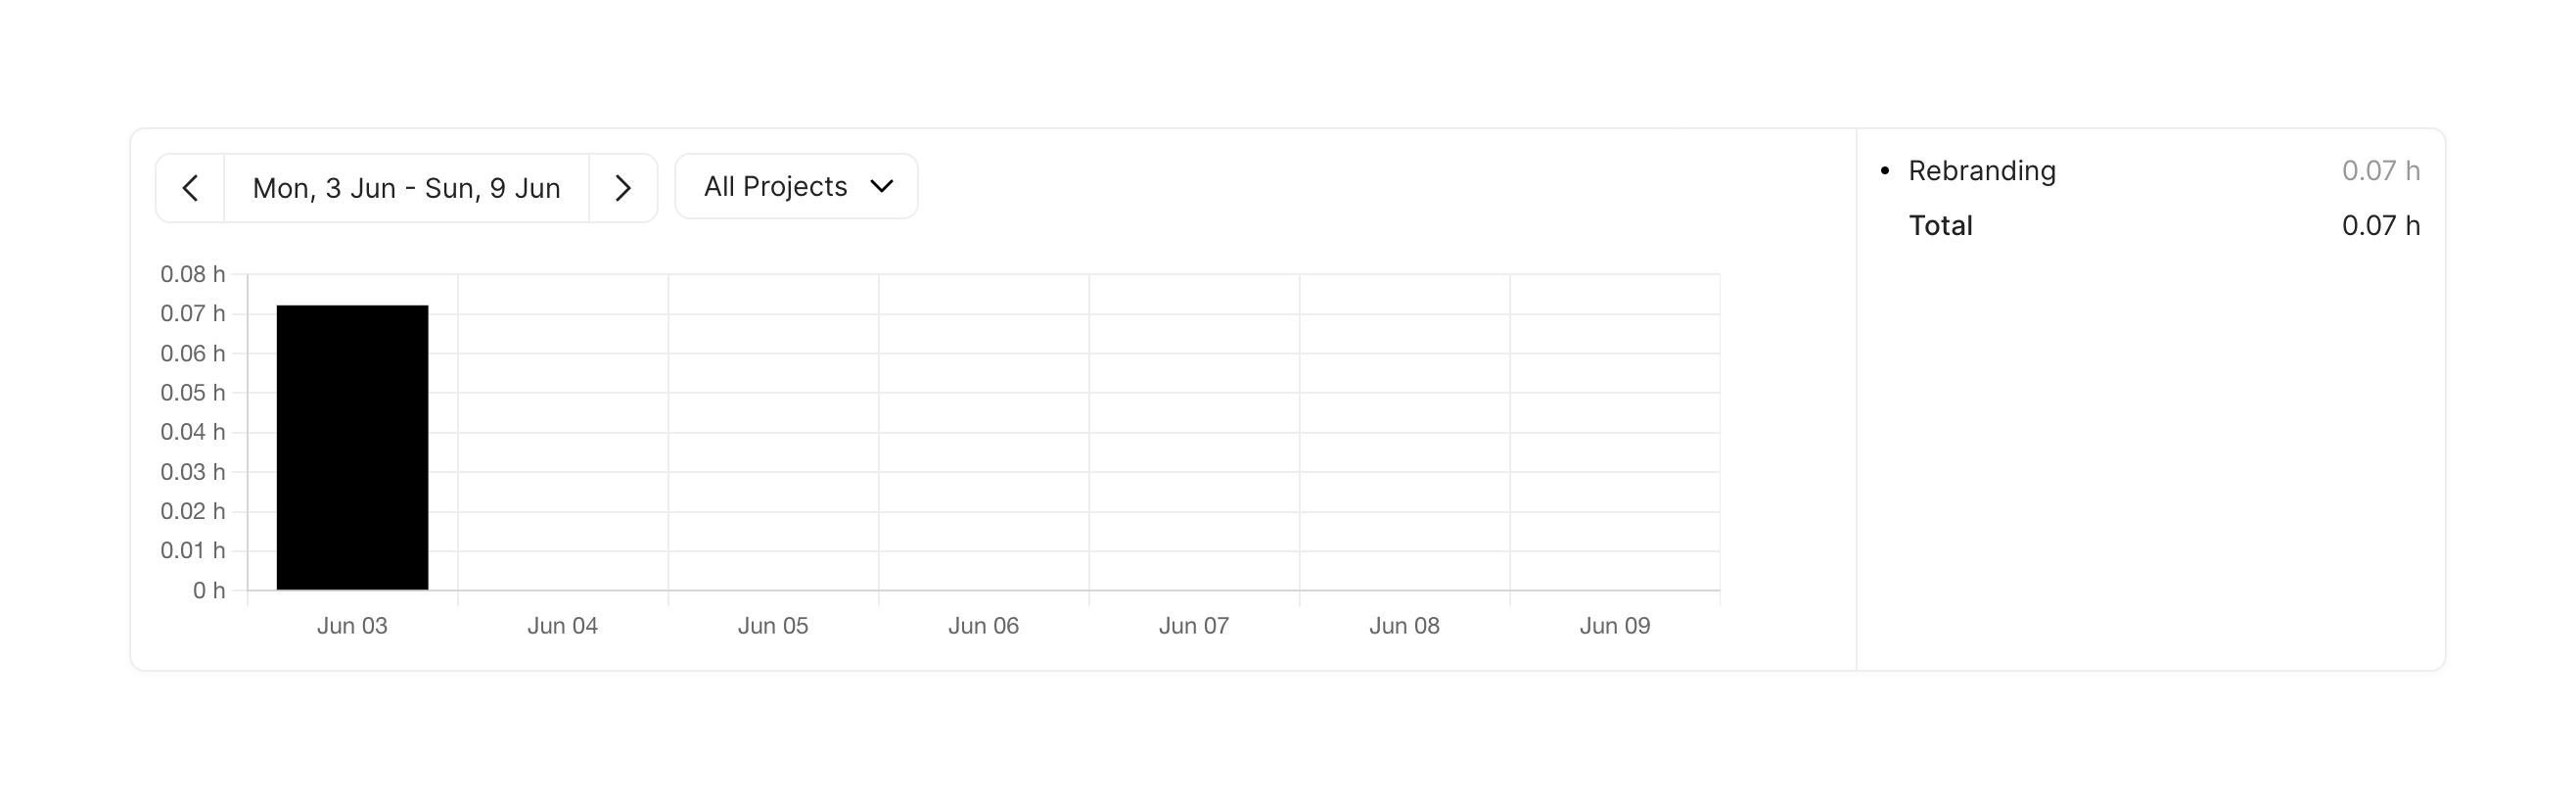Click the Total 0.07 h value

click(2380, 226)
